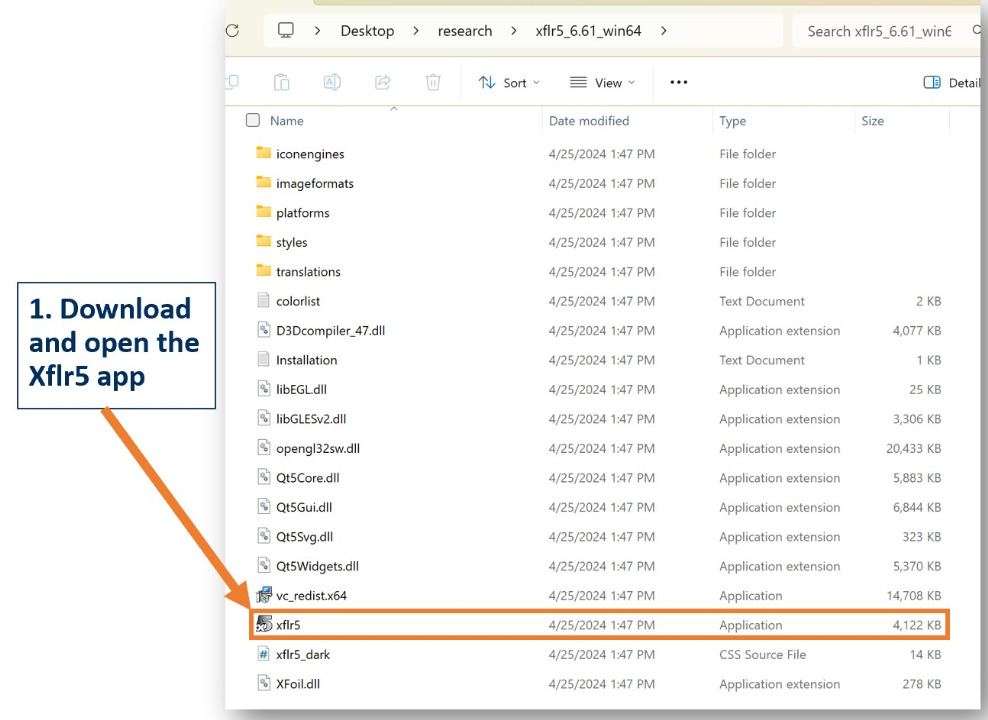Click the This PC monitor icon
This screenshot has height=720, width=988.
[287, 31]
